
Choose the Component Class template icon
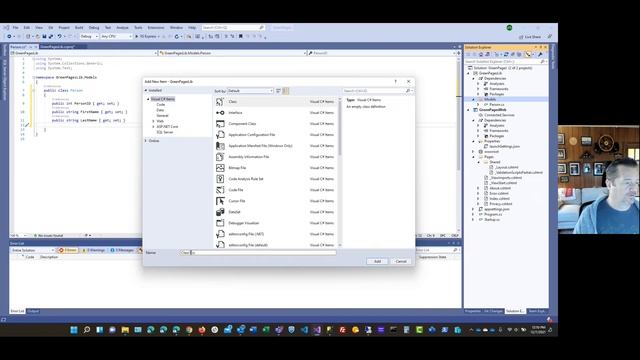click(220, 124)
